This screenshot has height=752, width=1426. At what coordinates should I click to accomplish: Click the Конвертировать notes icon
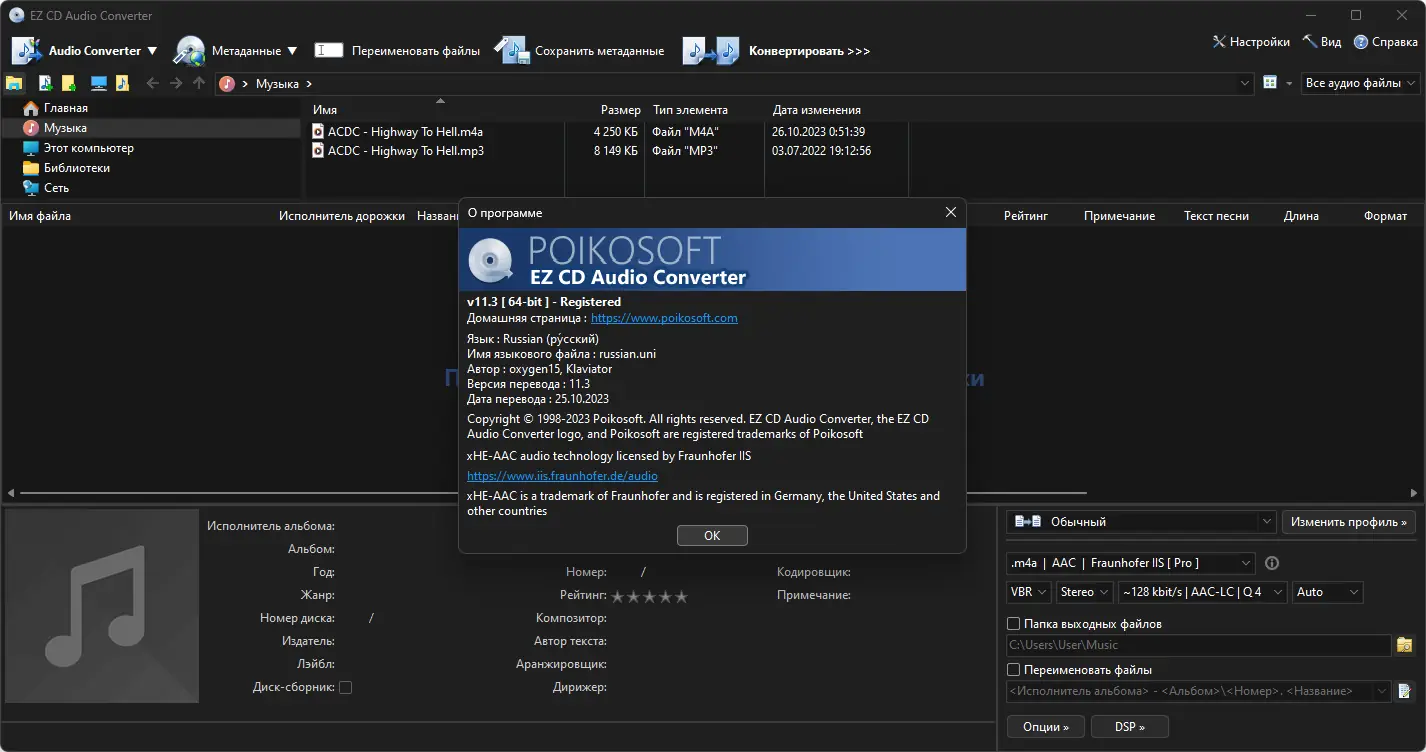pos(711,50)
